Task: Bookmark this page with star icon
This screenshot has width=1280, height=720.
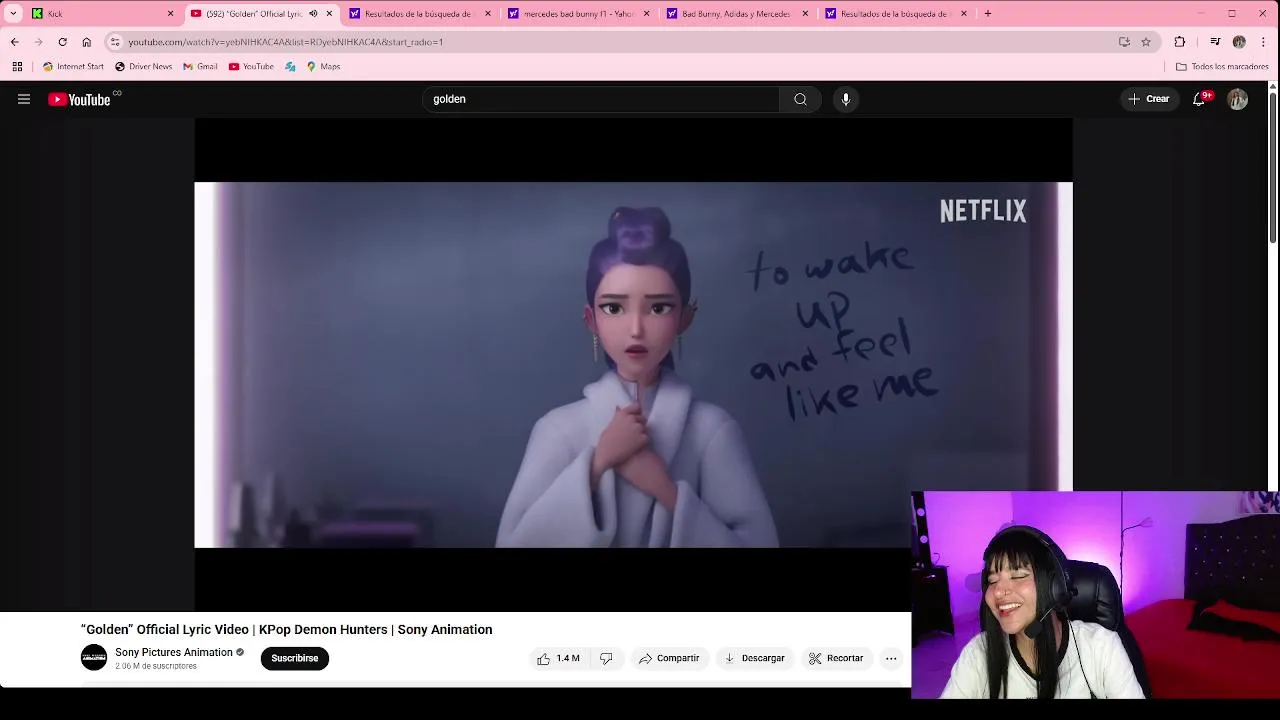Action: coord(1146,42)
